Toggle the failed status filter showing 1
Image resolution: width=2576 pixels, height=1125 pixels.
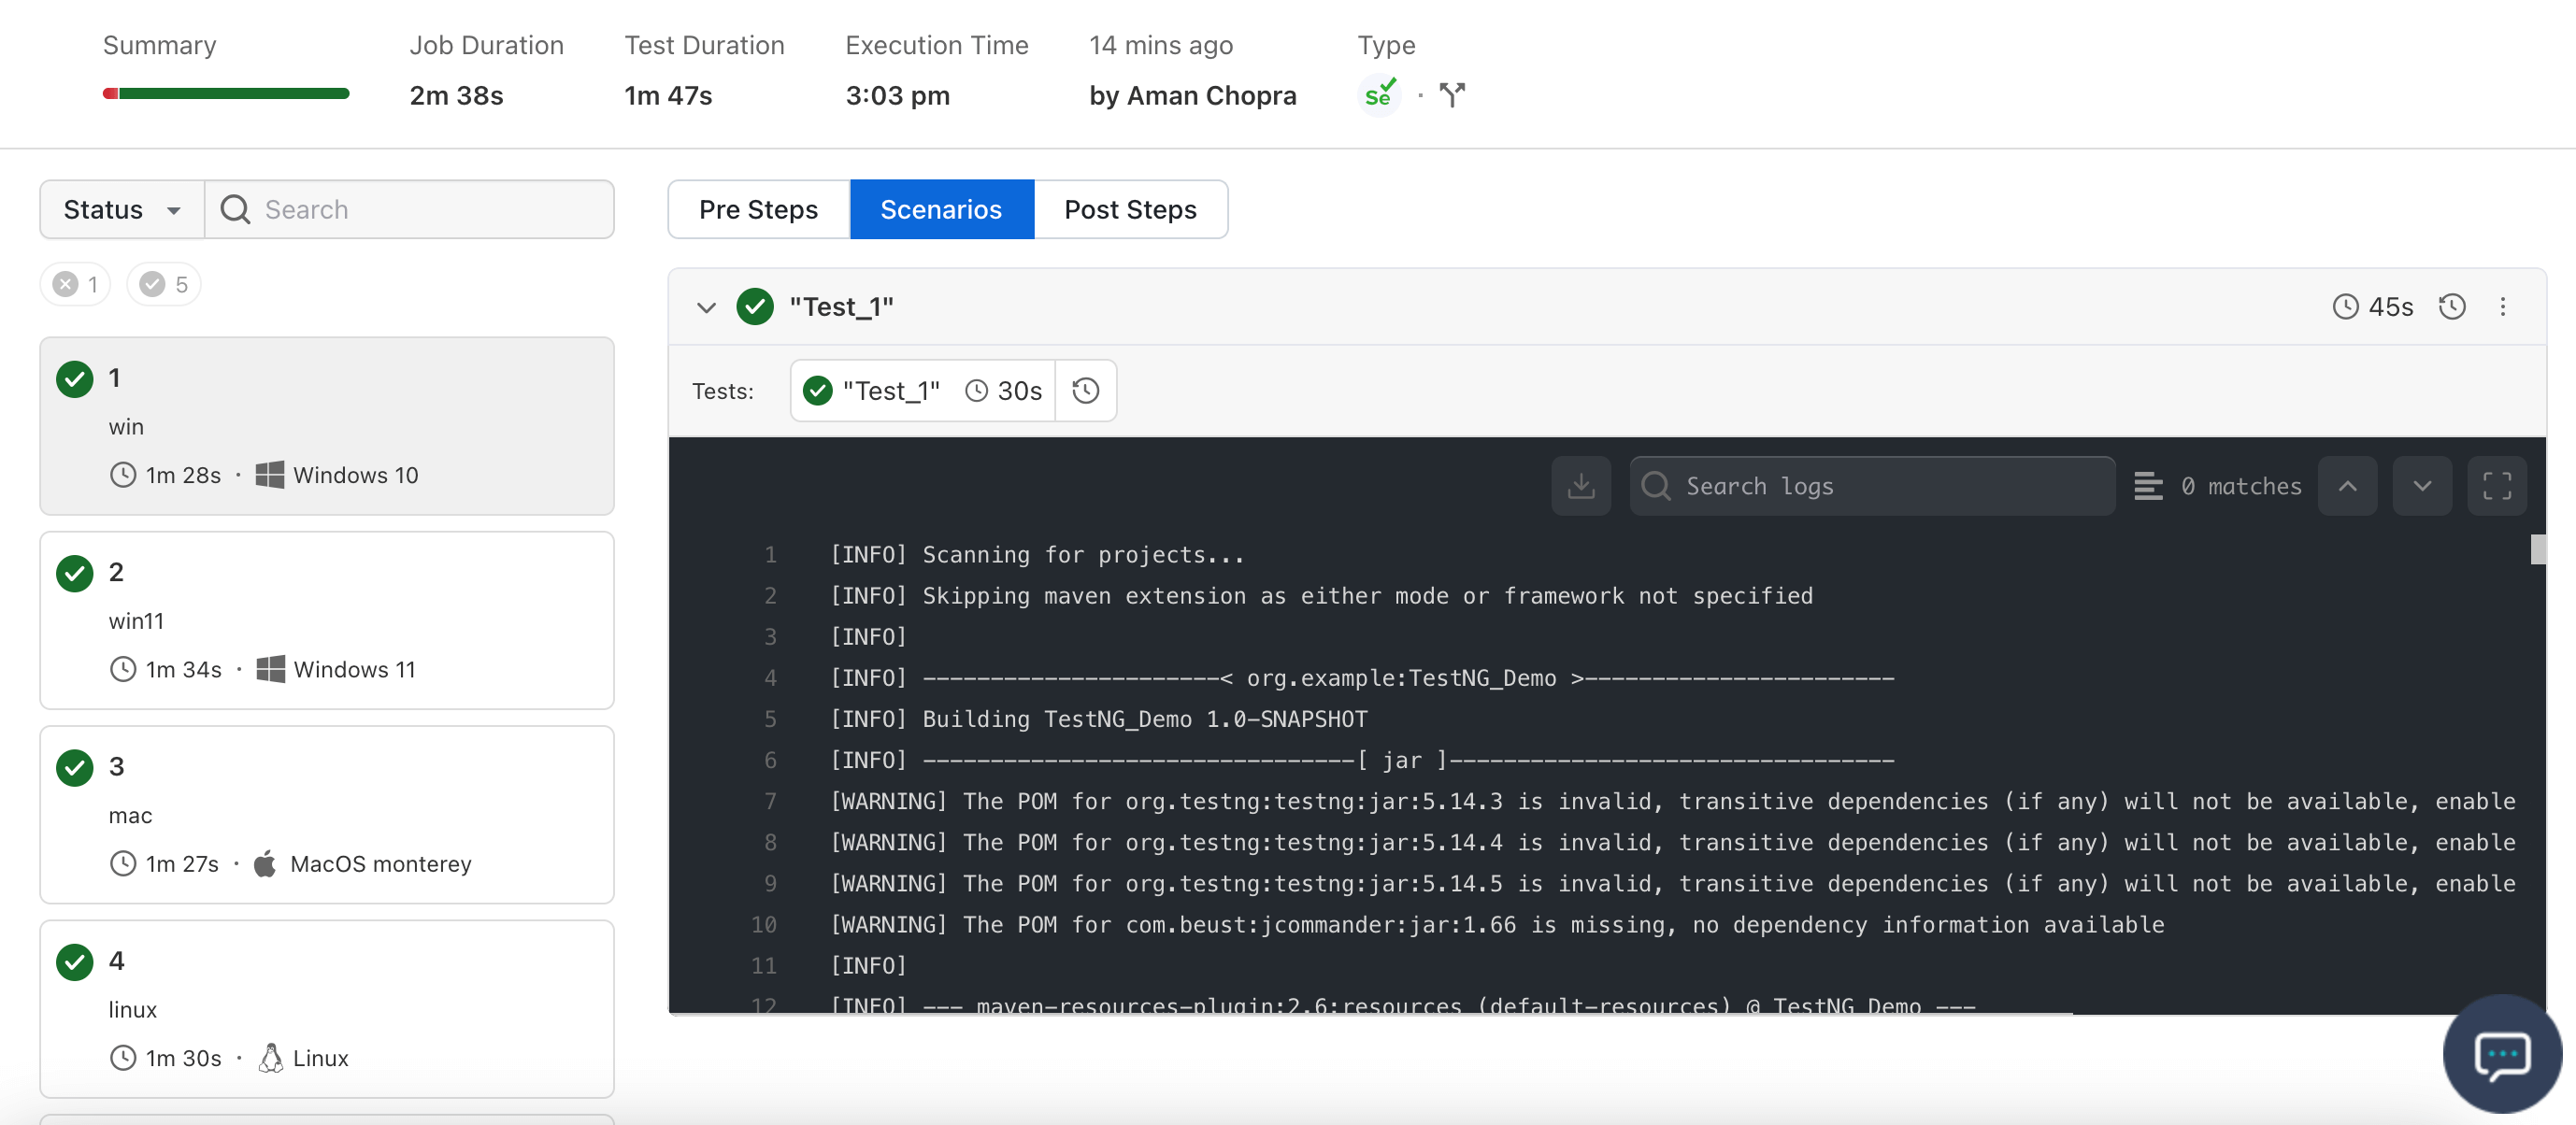(76, 285)
